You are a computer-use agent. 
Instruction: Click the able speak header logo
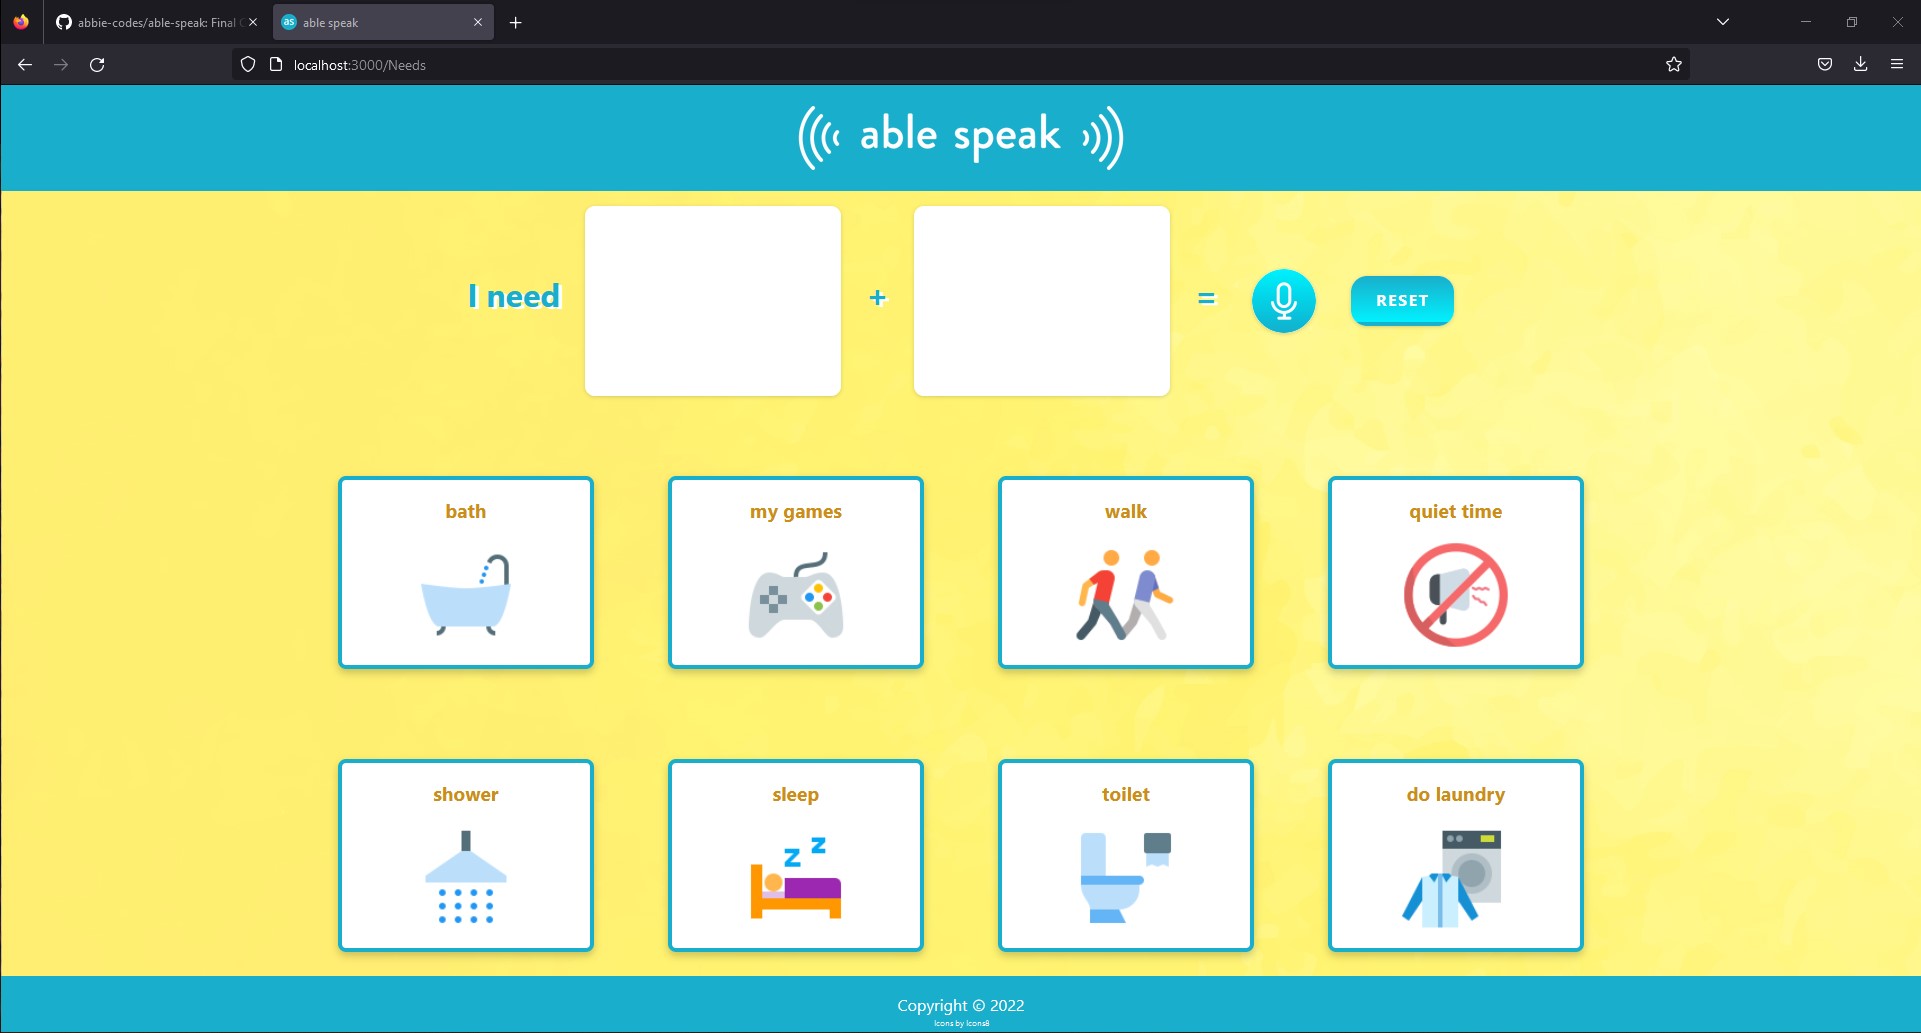click(x=960, y=137)
